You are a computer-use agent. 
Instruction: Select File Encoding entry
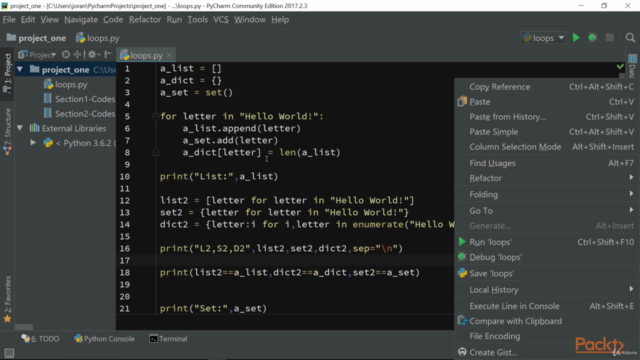tap(546, 336)
